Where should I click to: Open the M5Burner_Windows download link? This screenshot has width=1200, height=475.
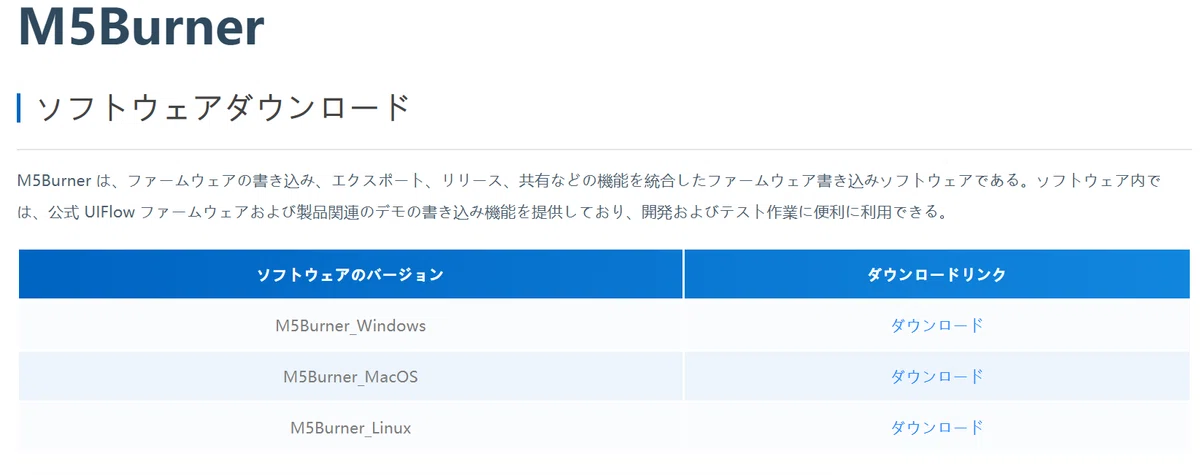pyautogui.click(x=937, y=325)
